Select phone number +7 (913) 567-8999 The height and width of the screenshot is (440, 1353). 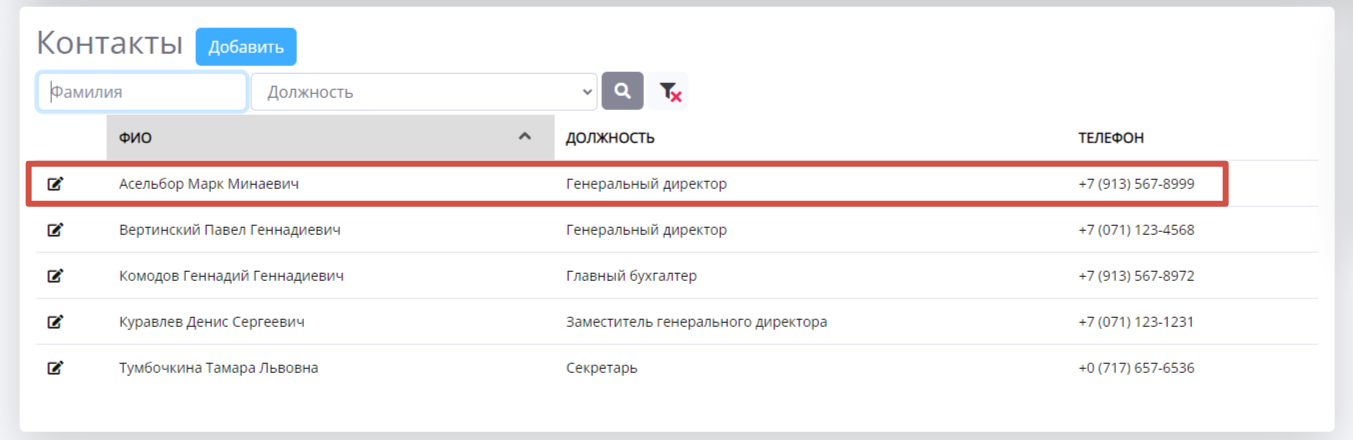[1136, 184]
